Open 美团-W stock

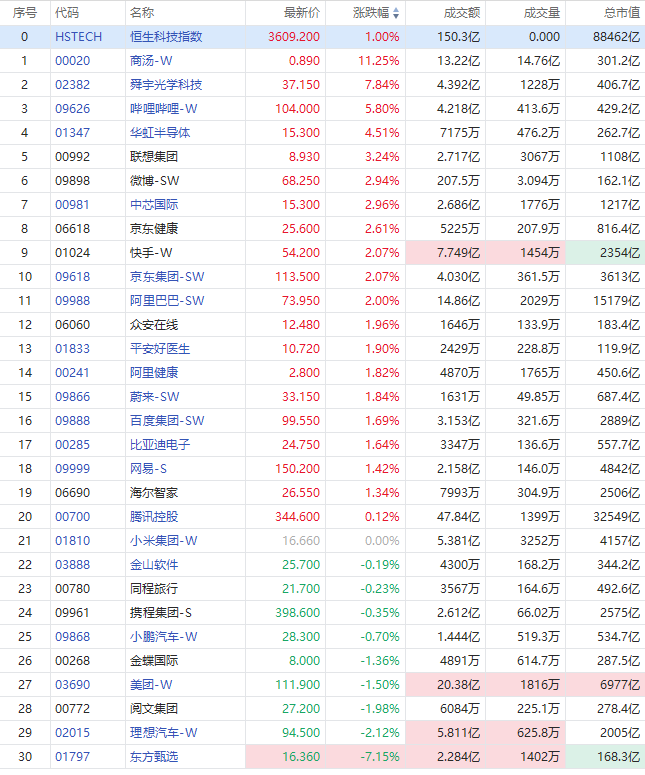(151, 685)
